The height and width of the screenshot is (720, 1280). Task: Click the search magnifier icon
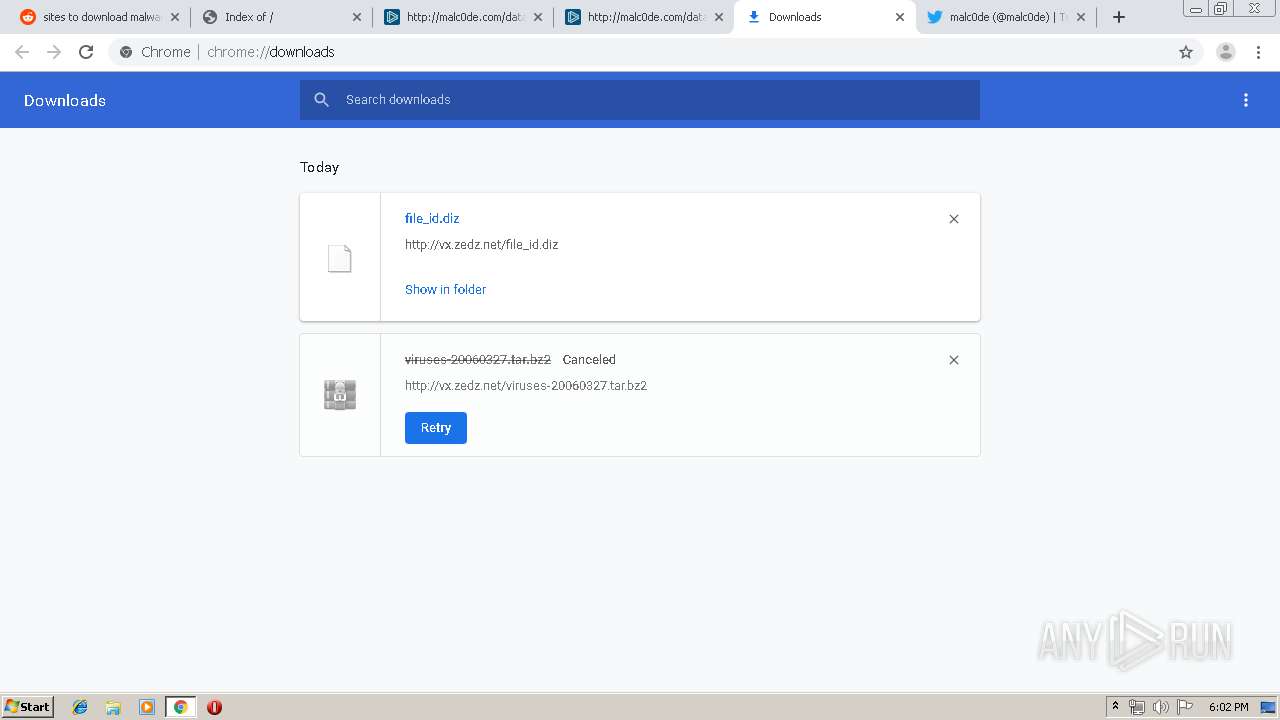pos(321,99)
